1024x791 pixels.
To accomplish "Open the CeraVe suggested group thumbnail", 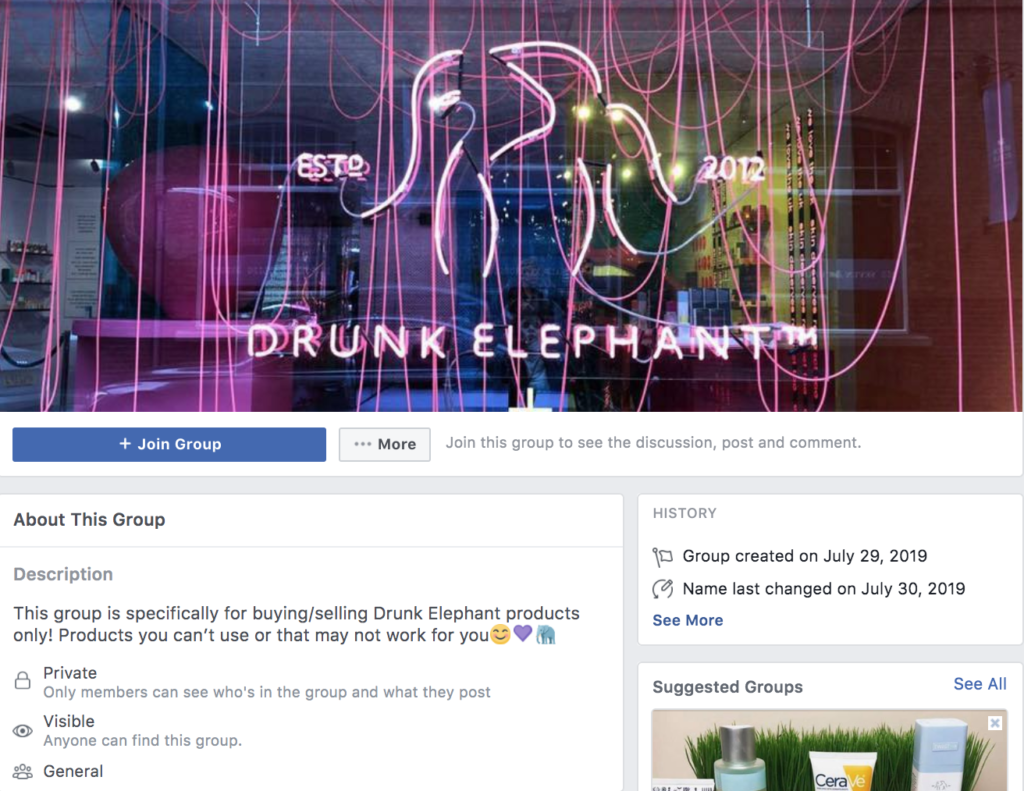I will (829, 751).
